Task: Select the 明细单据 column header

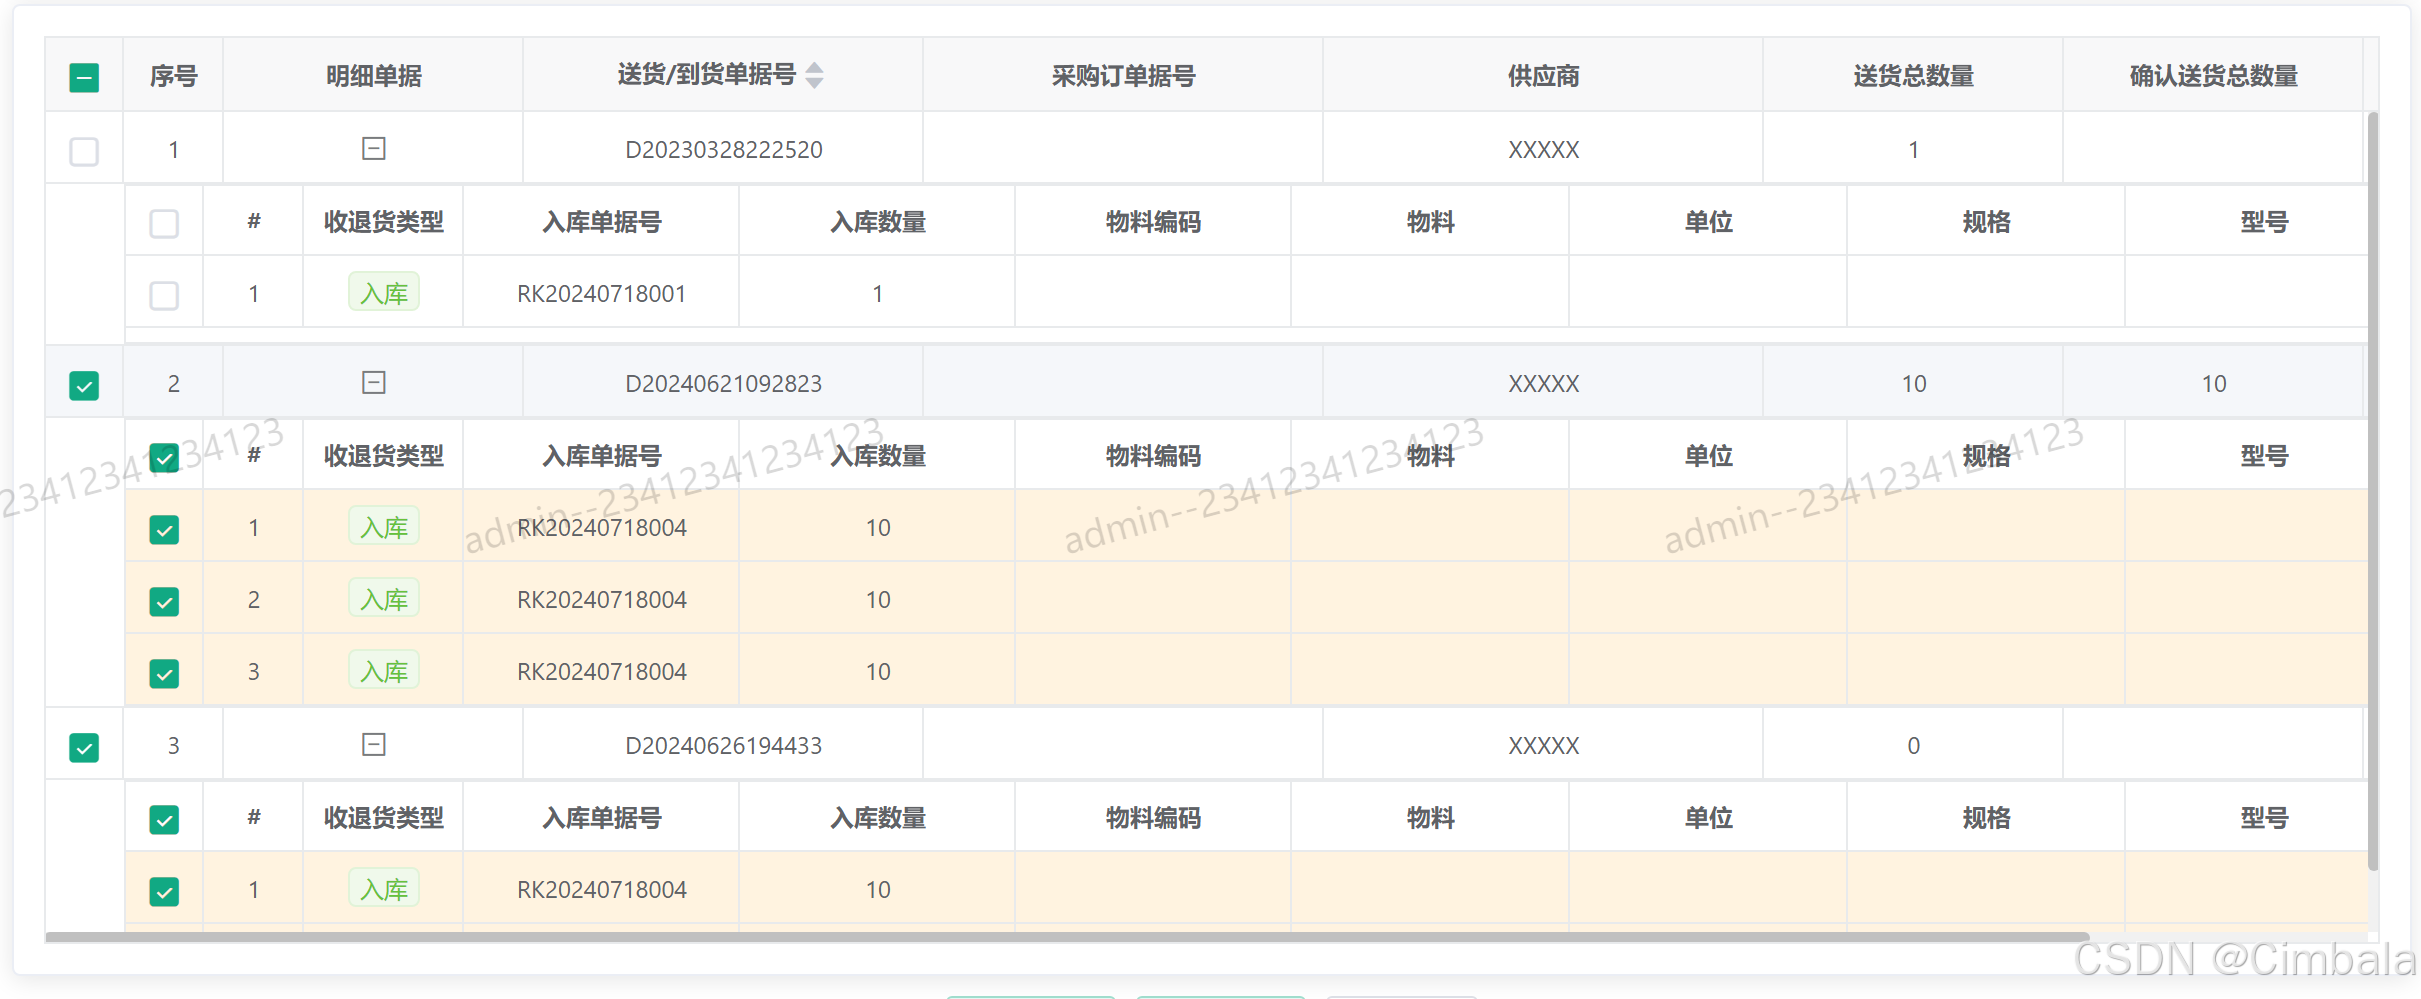Action: pyautogui.click(x=374, y=76)
